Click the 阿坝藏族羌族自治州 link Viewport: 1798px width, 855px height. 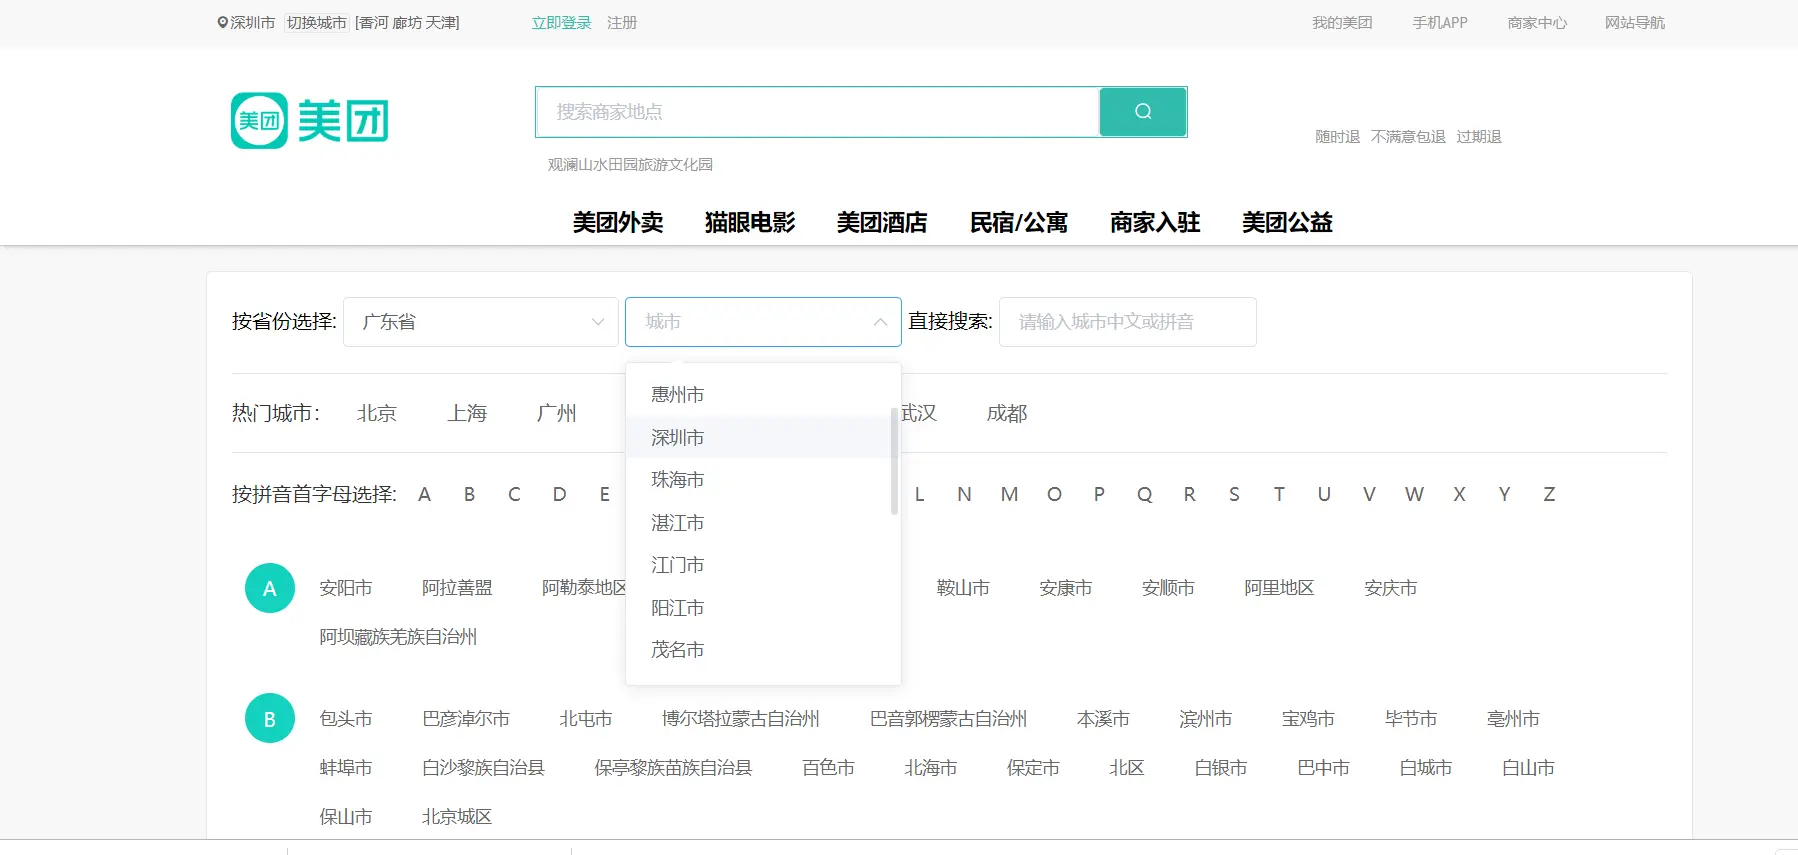pyautogui.click(x=398, y=637)
